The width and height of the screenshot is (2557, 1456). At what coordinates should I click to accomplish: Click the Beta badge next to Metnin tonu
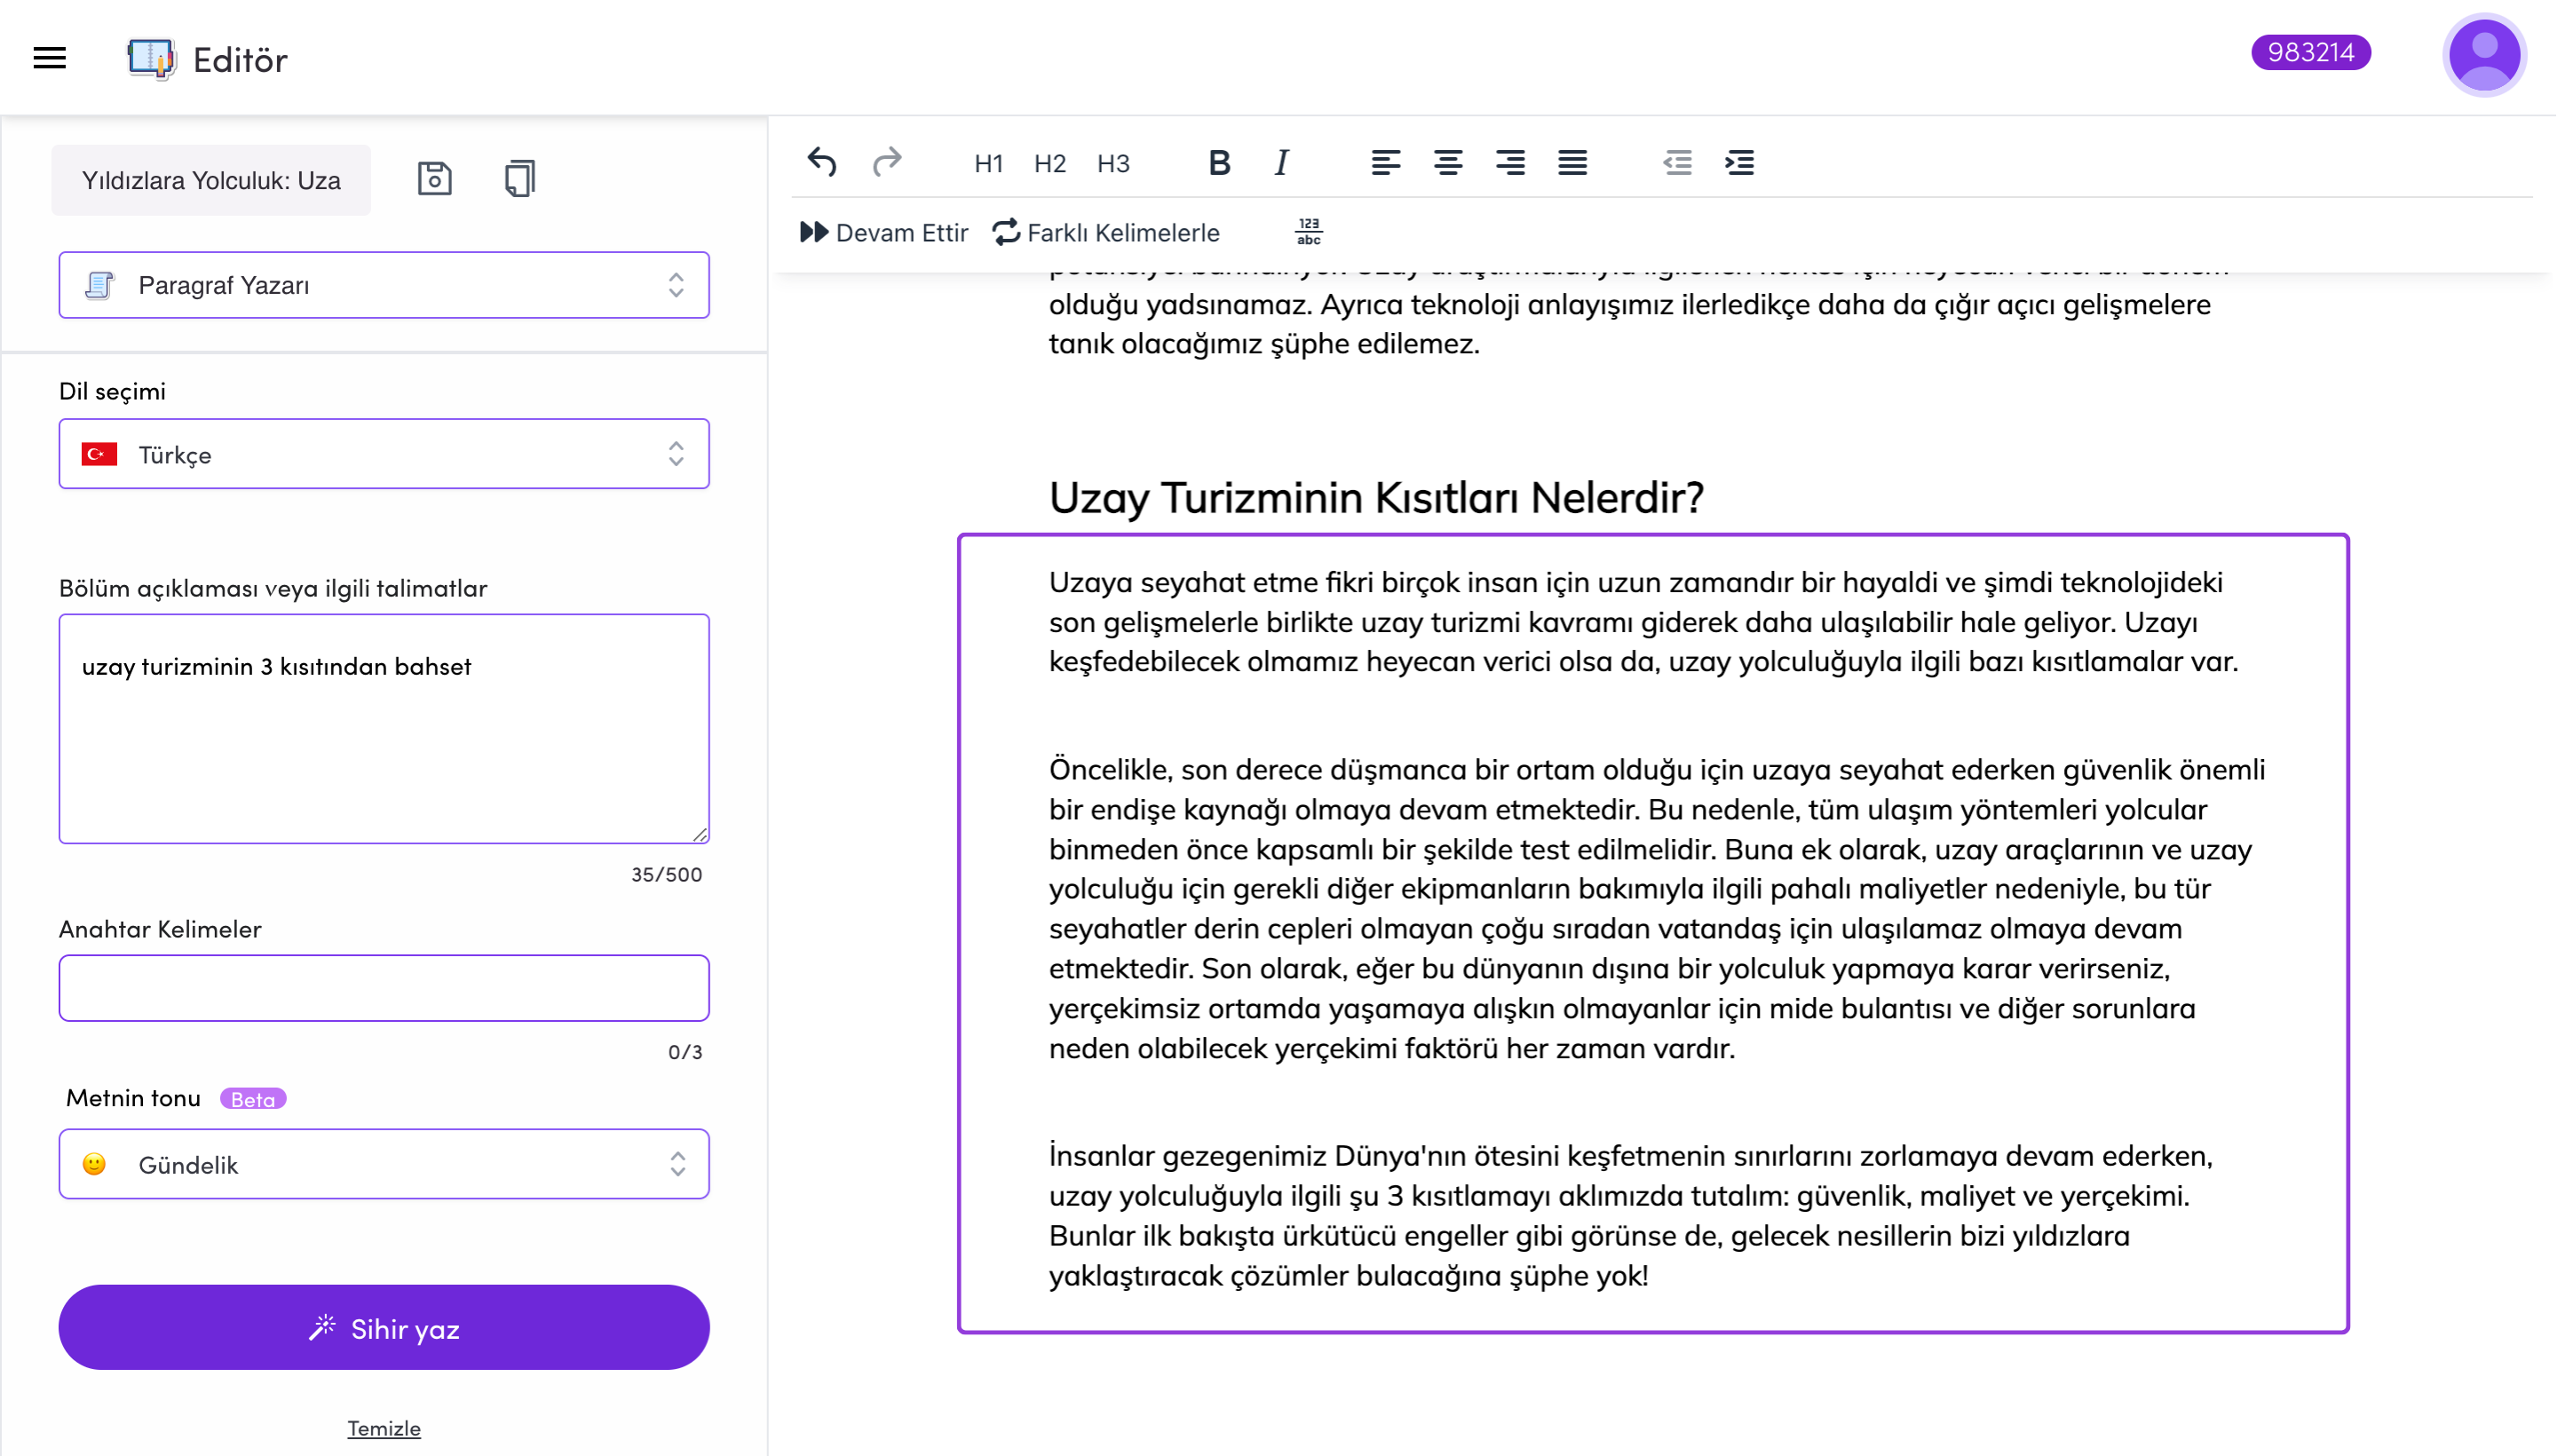[x=253, y=1099]
